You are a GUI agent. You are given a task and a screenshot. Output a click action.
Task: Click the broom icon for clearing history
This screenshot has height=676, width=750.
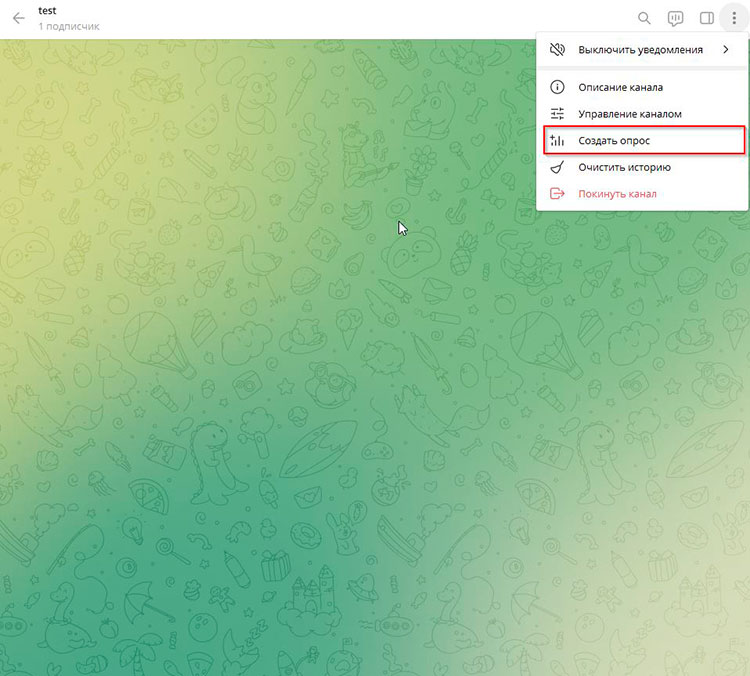click(558, 167)
